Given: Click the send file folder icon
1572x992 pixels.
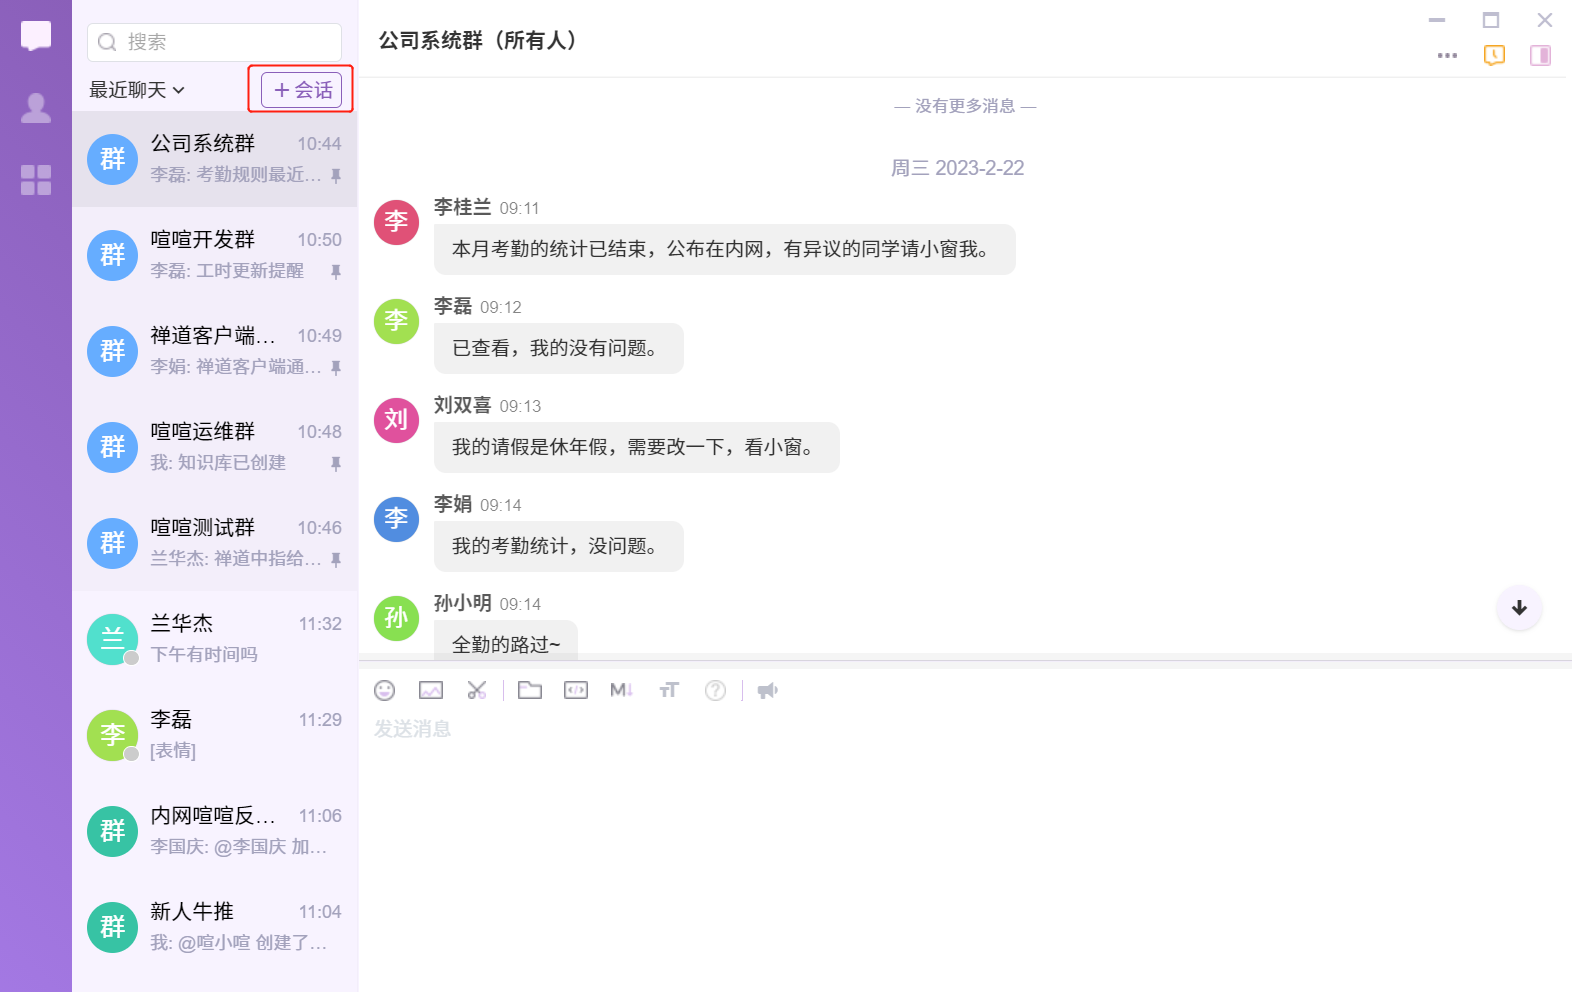Looking at the screenshot, I should click(530, 690).
